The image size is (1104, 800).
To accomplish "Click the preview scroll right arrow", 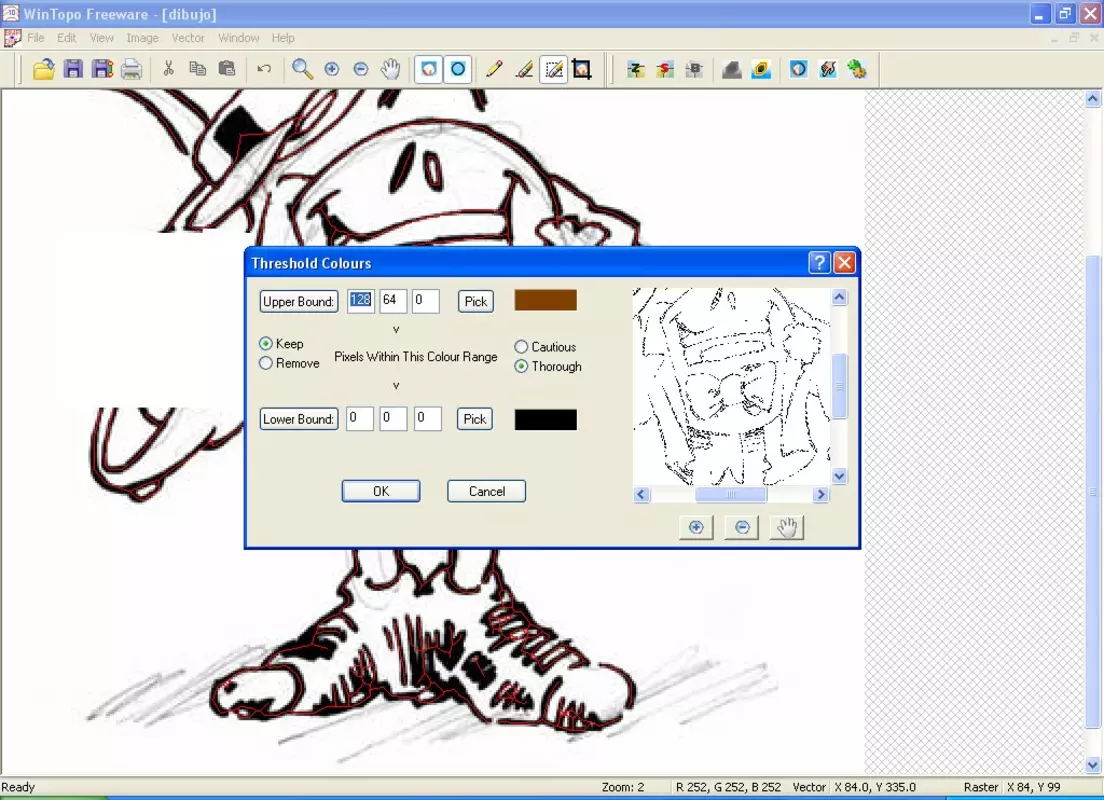I will [x=820, y=494].
